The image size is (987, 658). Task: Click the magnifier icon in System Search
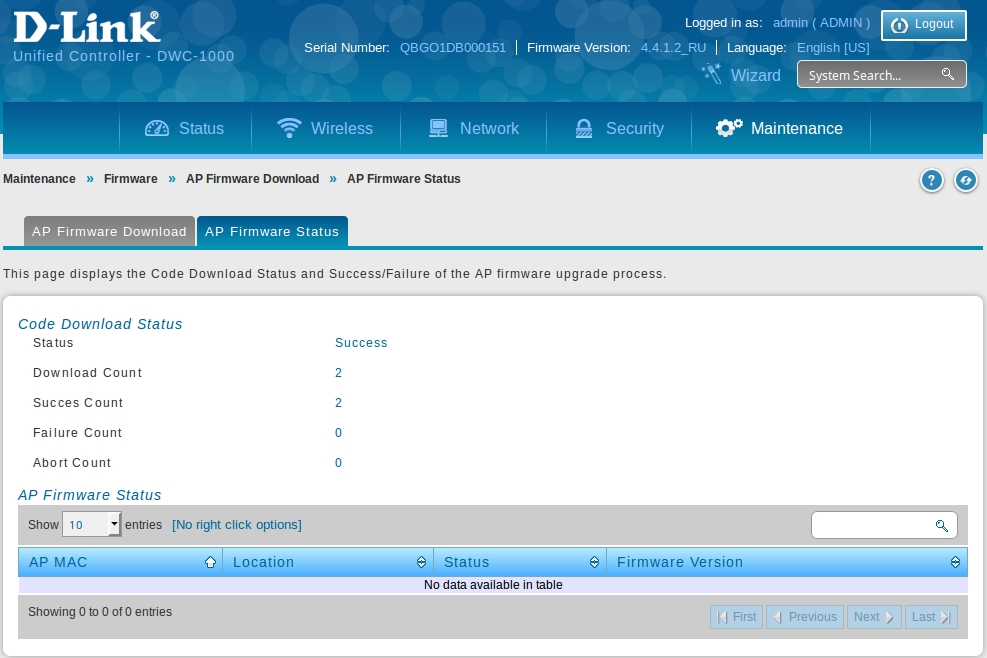tap(947, 75)
